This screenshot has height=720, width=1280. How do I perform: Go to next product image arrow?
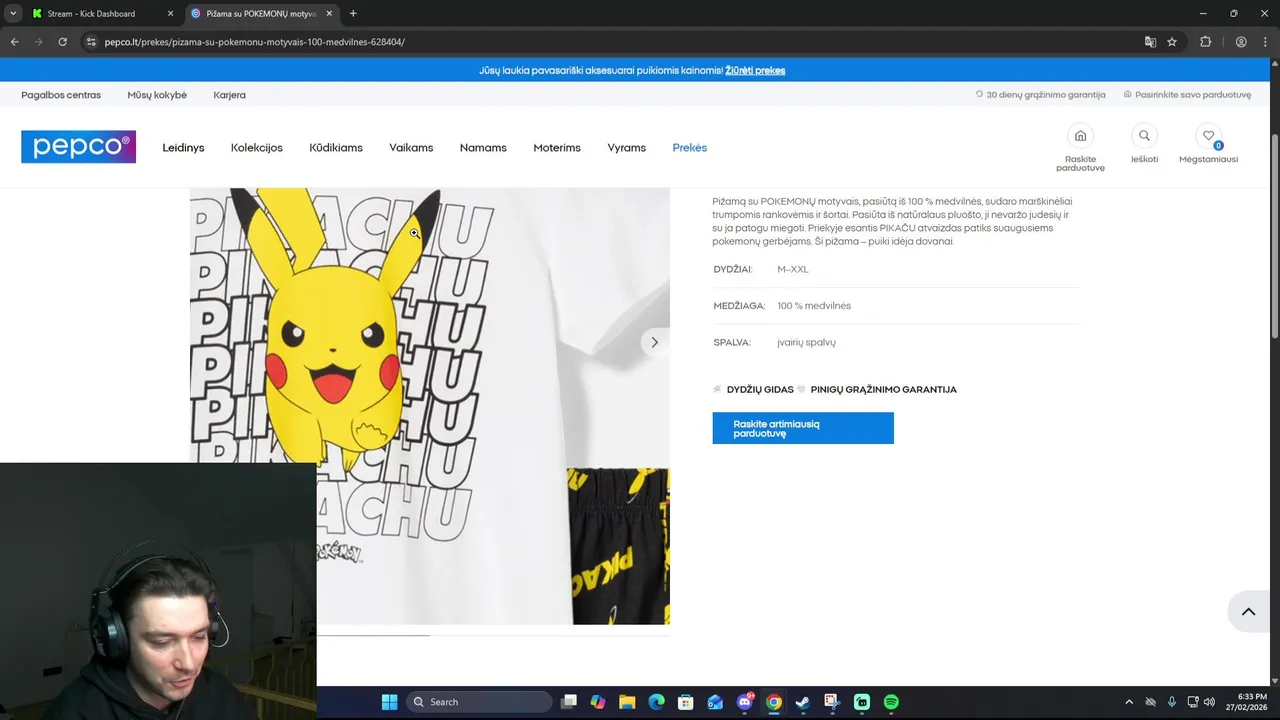(654, 342)
